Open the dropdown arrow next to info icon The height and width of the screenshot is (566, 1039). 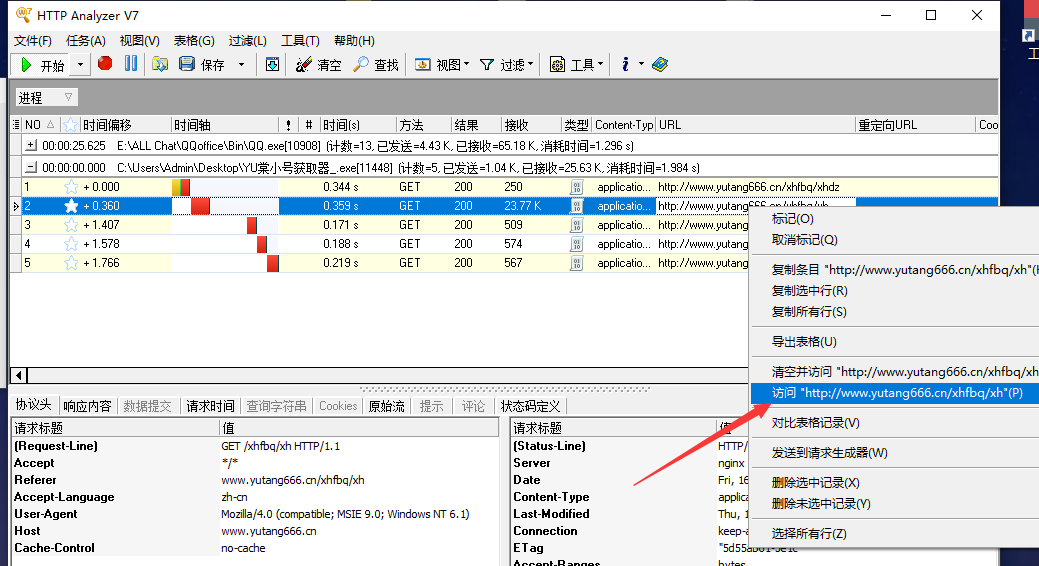641,64
